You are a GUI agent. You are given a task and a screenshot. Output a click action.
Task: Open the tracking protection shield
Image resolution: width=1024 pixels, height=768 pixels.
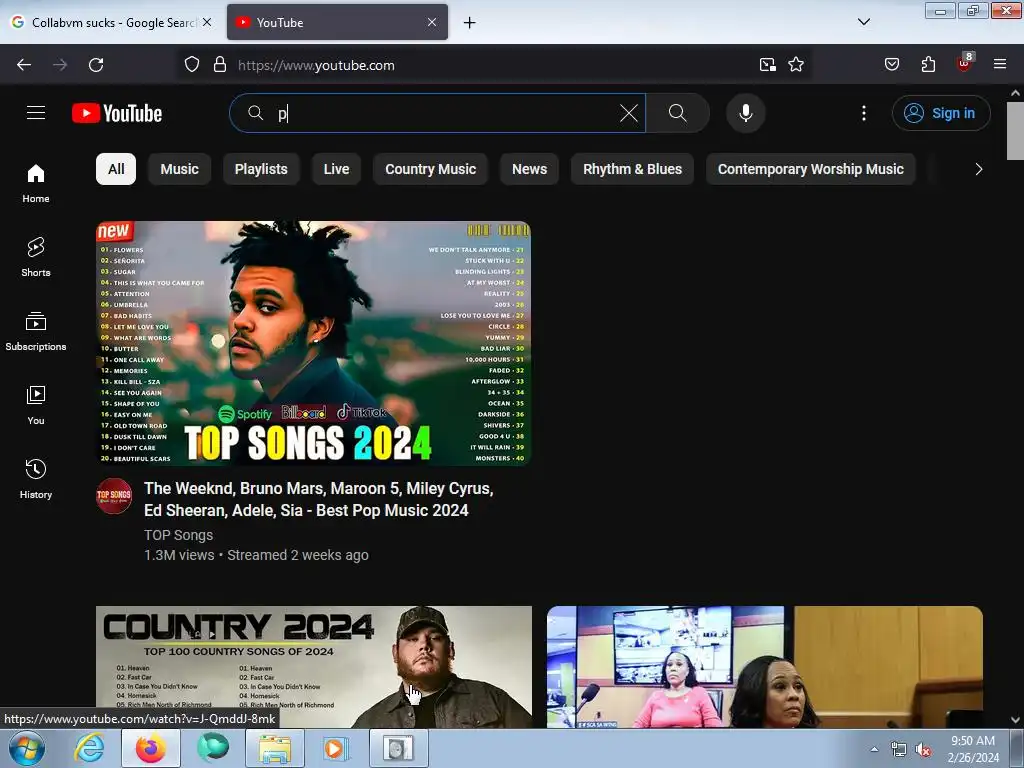pyautogui.click(x=191, y=65)
